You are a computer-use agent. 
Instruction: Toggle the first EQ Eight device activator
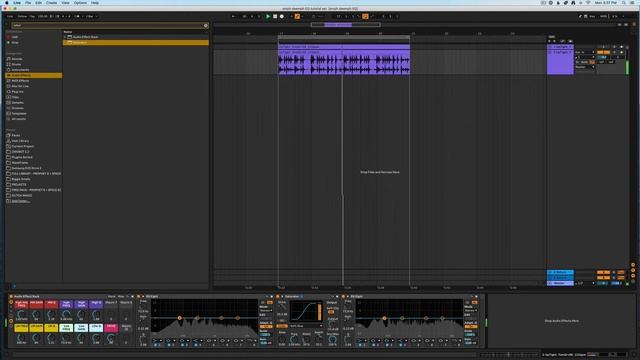pos(139,296)
